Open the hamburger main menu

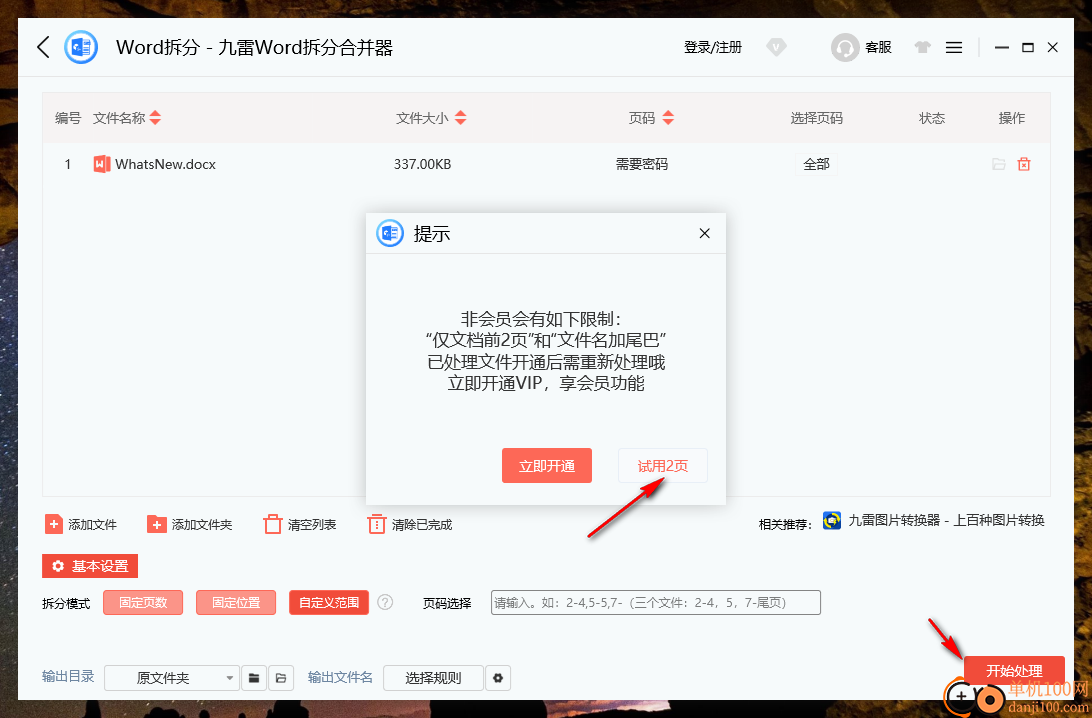(x=953, y=47)
